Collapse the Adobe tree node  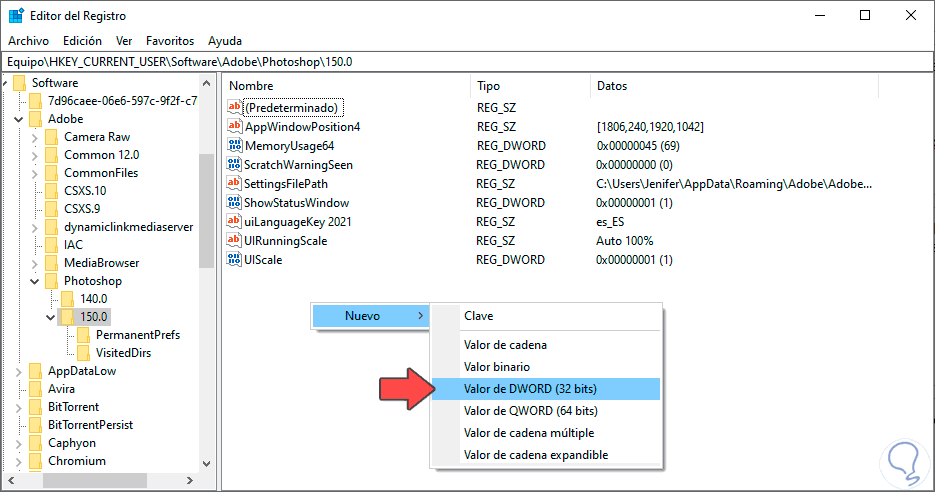[20, 119]
